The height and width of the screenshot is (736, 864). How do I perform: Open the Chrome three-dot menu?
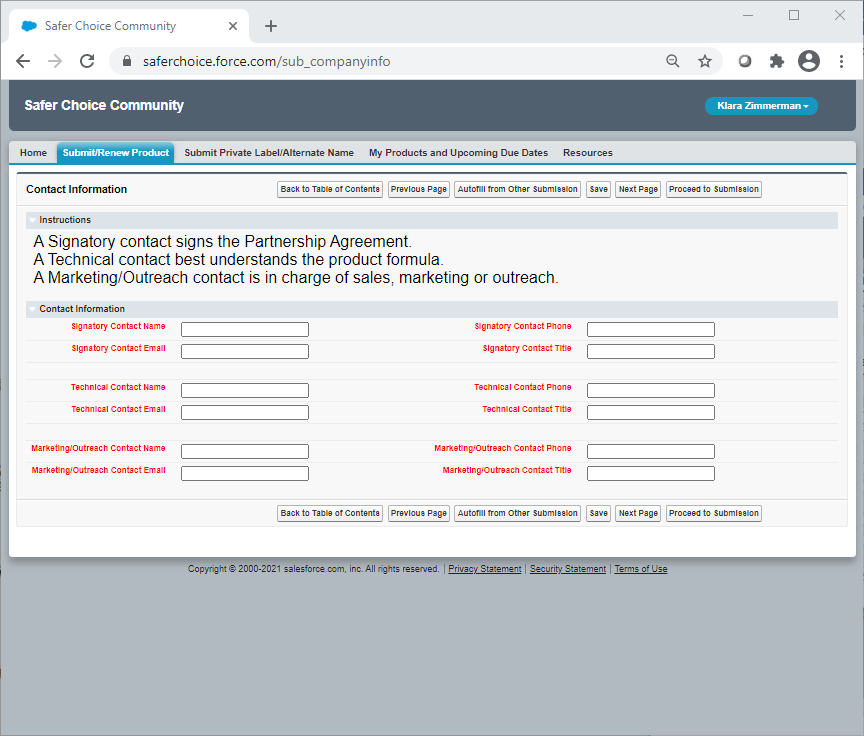point(841,61)
